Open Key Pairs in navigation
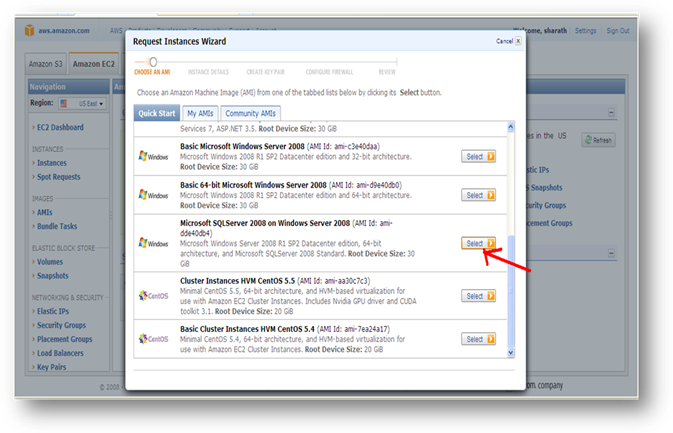673x433 pixels. pos(52,367)
